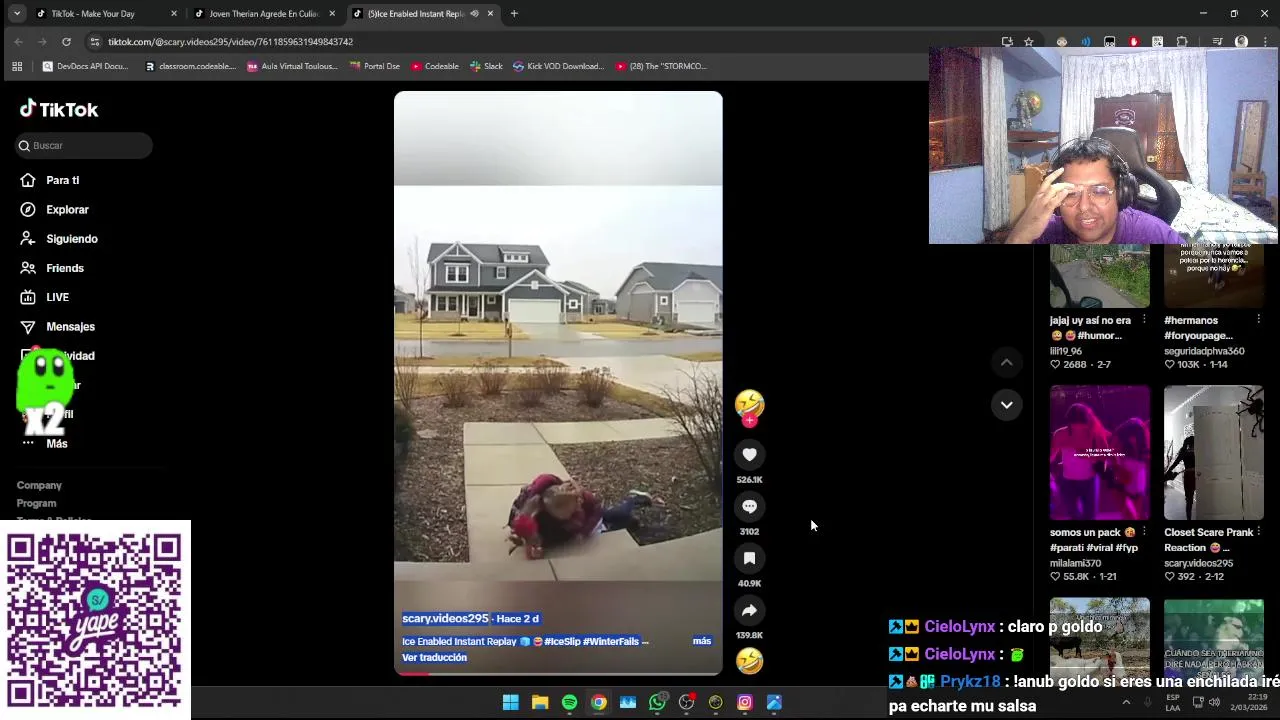Open the TikTok logo home link
The width and height of the screenshot is (1280, 720).
coord(59,110)
